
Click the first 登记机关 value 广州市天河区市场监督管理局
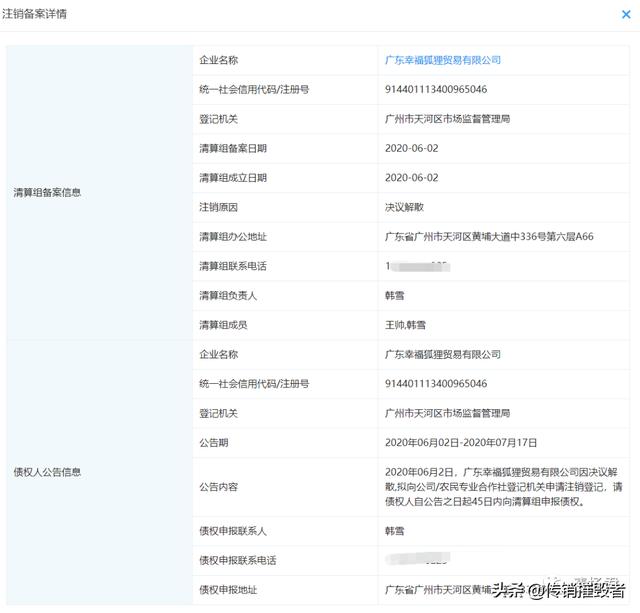447,119
